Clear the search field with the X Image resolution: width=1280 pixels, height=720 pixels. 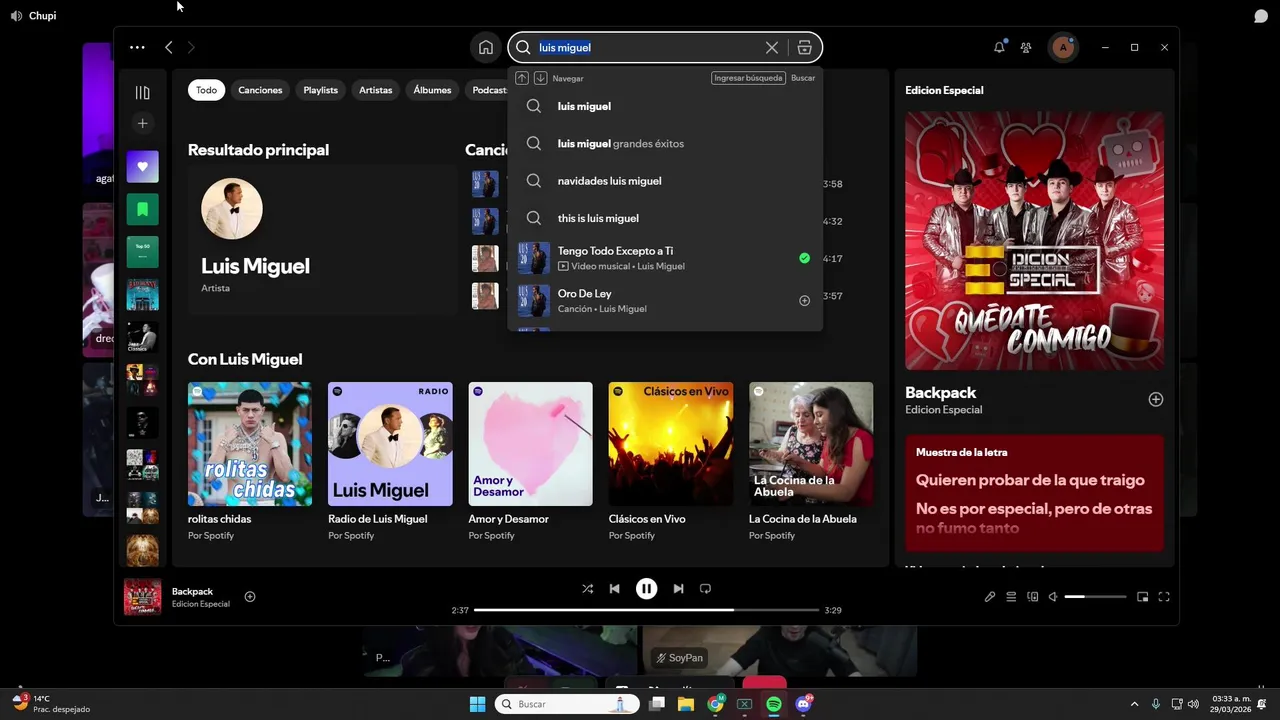coord(772,47)
